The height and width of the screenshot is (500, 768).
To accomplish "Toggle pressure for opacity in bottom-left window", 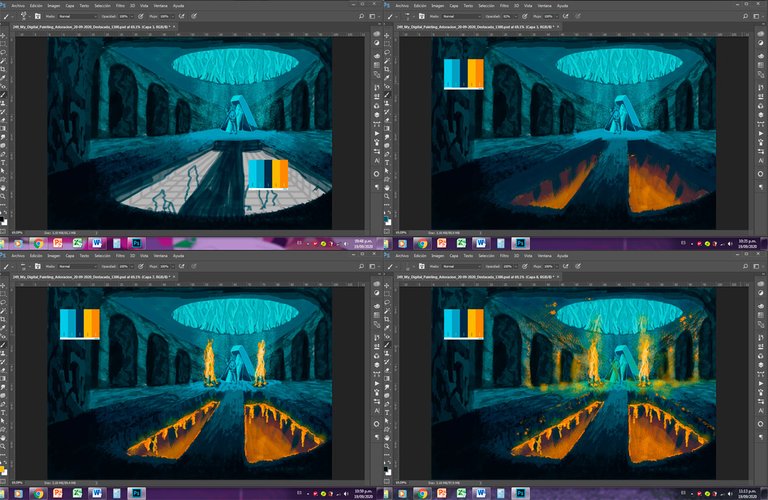I will [141, 266].
